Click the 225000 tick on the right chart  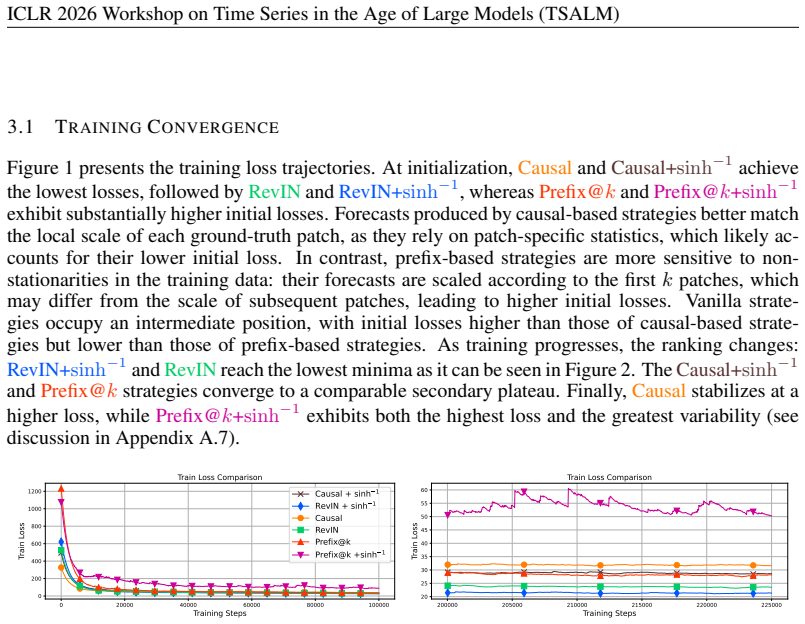click(x=772, y=606)
